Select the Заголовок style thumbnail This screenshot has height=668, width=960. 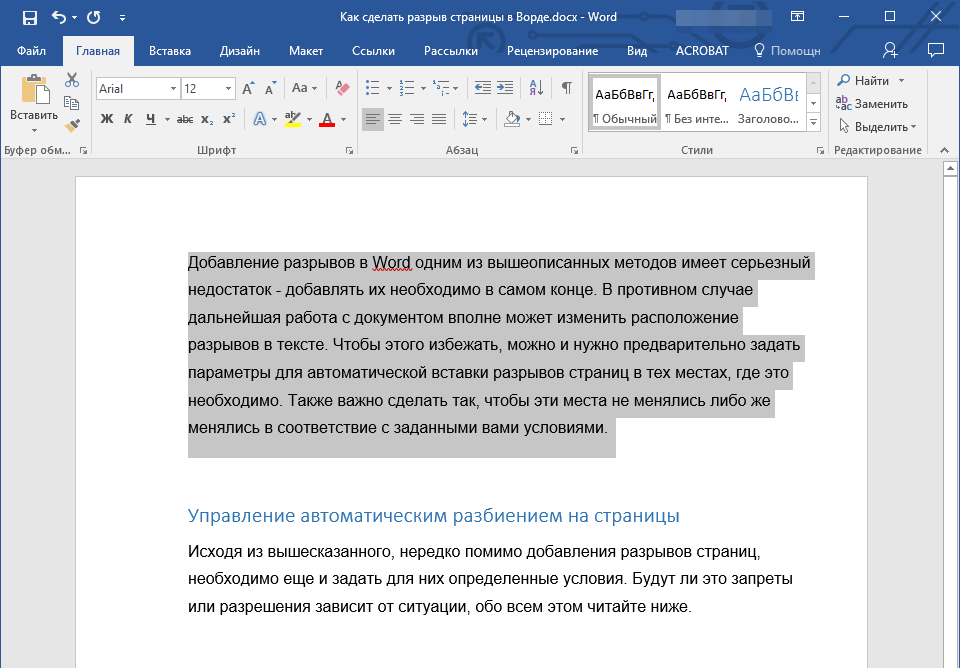768,104
